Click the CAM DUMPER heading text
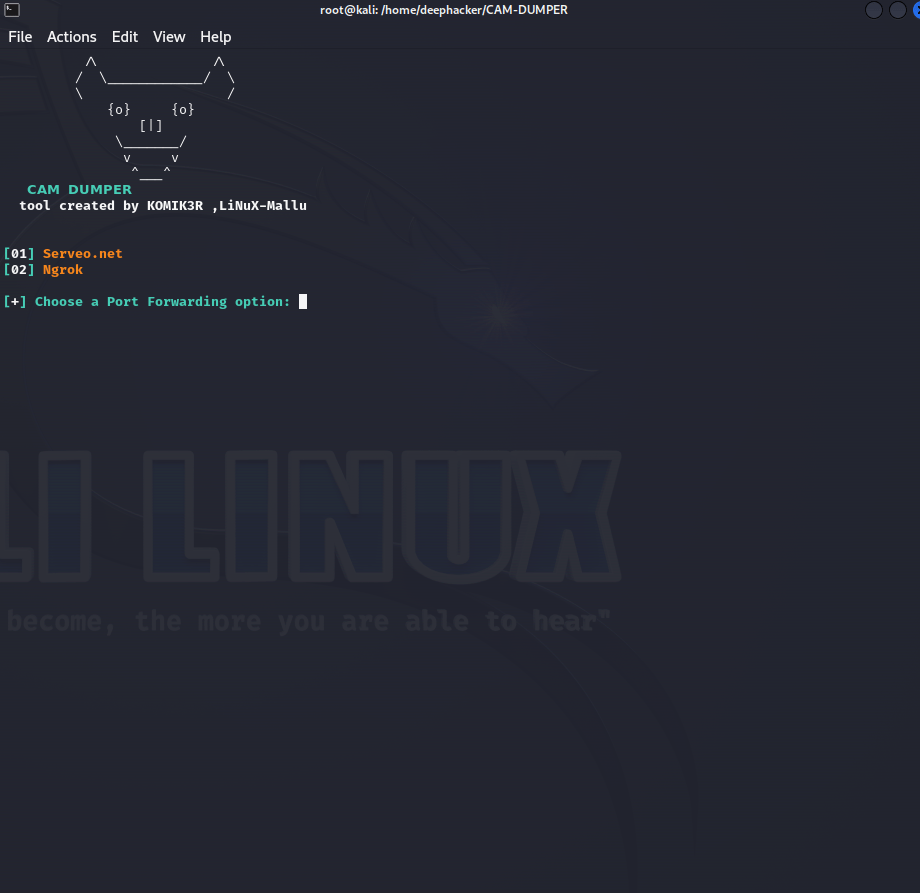 click(79, 190)
